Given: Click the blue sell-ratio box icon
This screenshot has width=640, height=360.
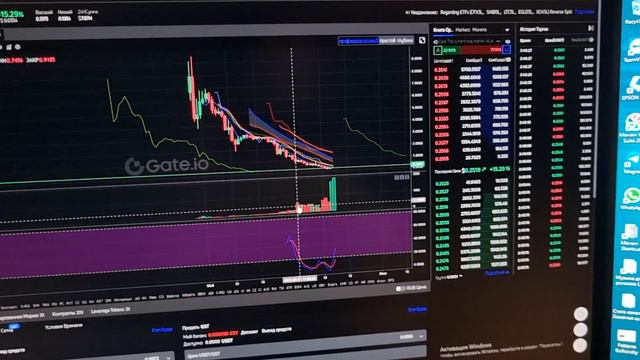Looking at the screenshot, I should 506,50.
